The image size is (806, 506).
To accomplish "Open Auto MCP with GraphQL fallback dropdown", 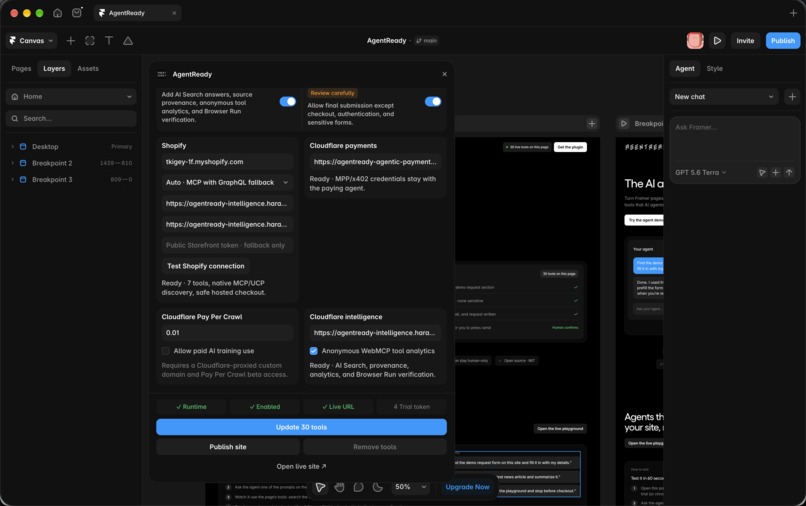I will tap(227, 183).
